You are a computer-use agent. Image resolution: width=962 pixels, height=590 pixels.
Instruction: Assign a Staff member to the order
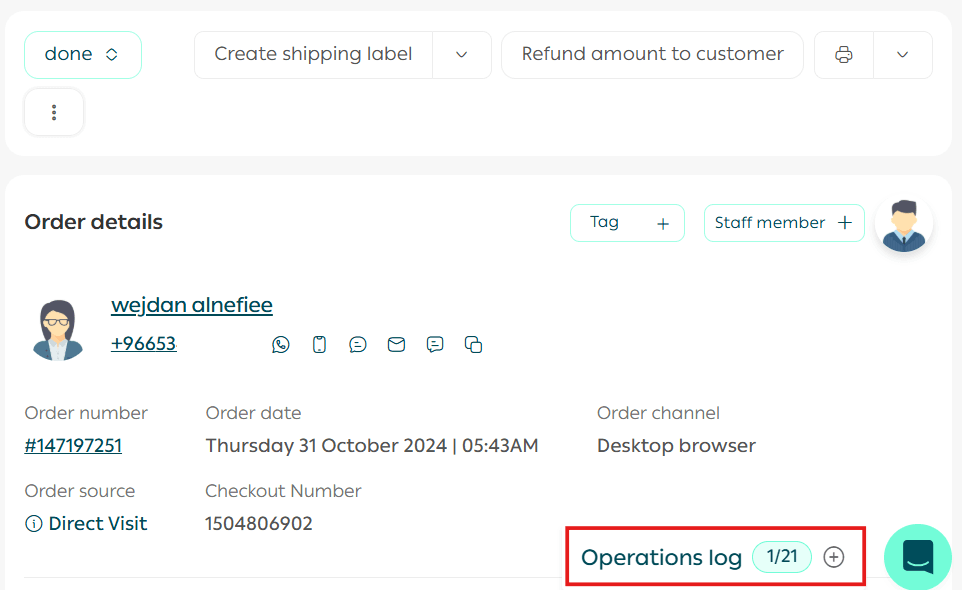(x=783, y=223)
